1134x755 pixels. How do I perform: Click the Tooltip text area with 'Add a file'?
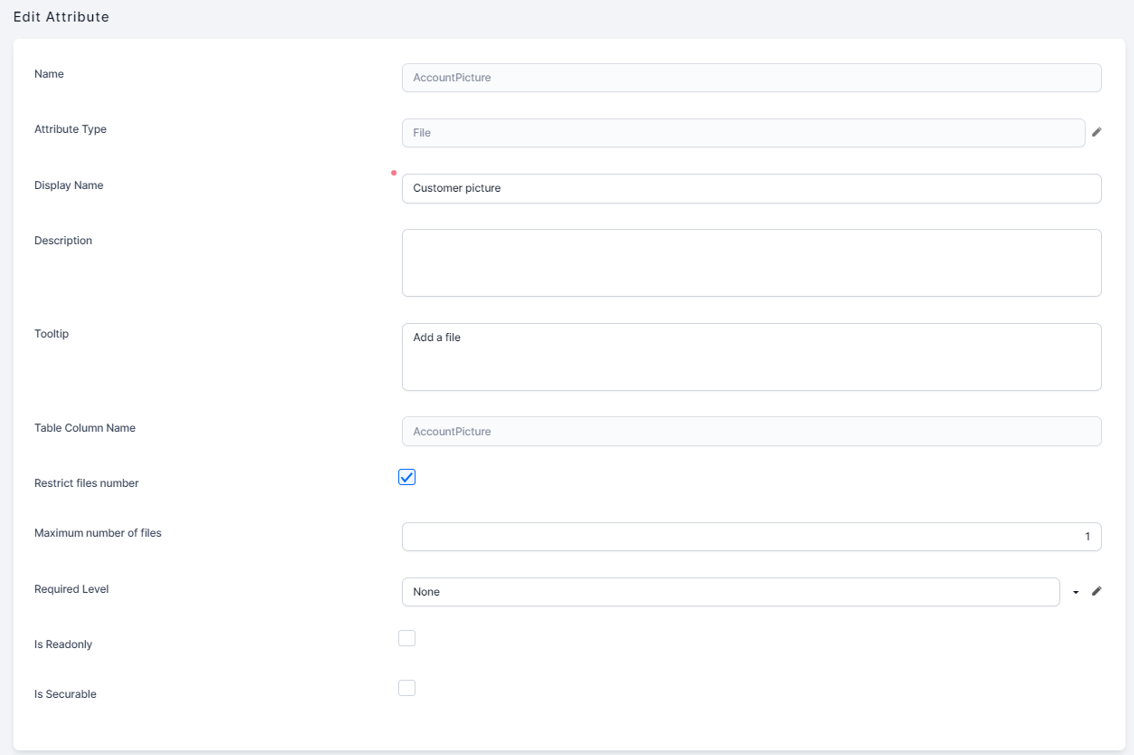751,357
